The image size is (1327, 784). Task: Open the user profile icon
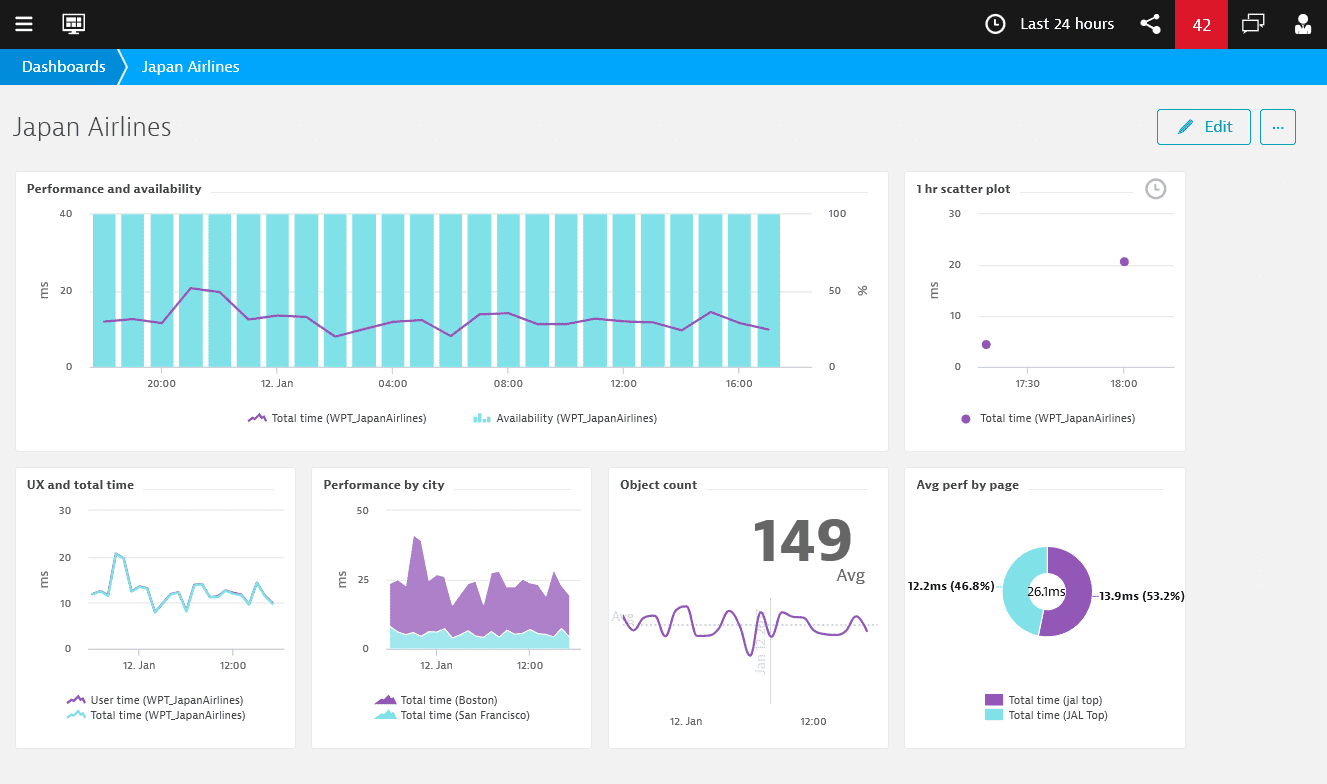click(1302, 24)
